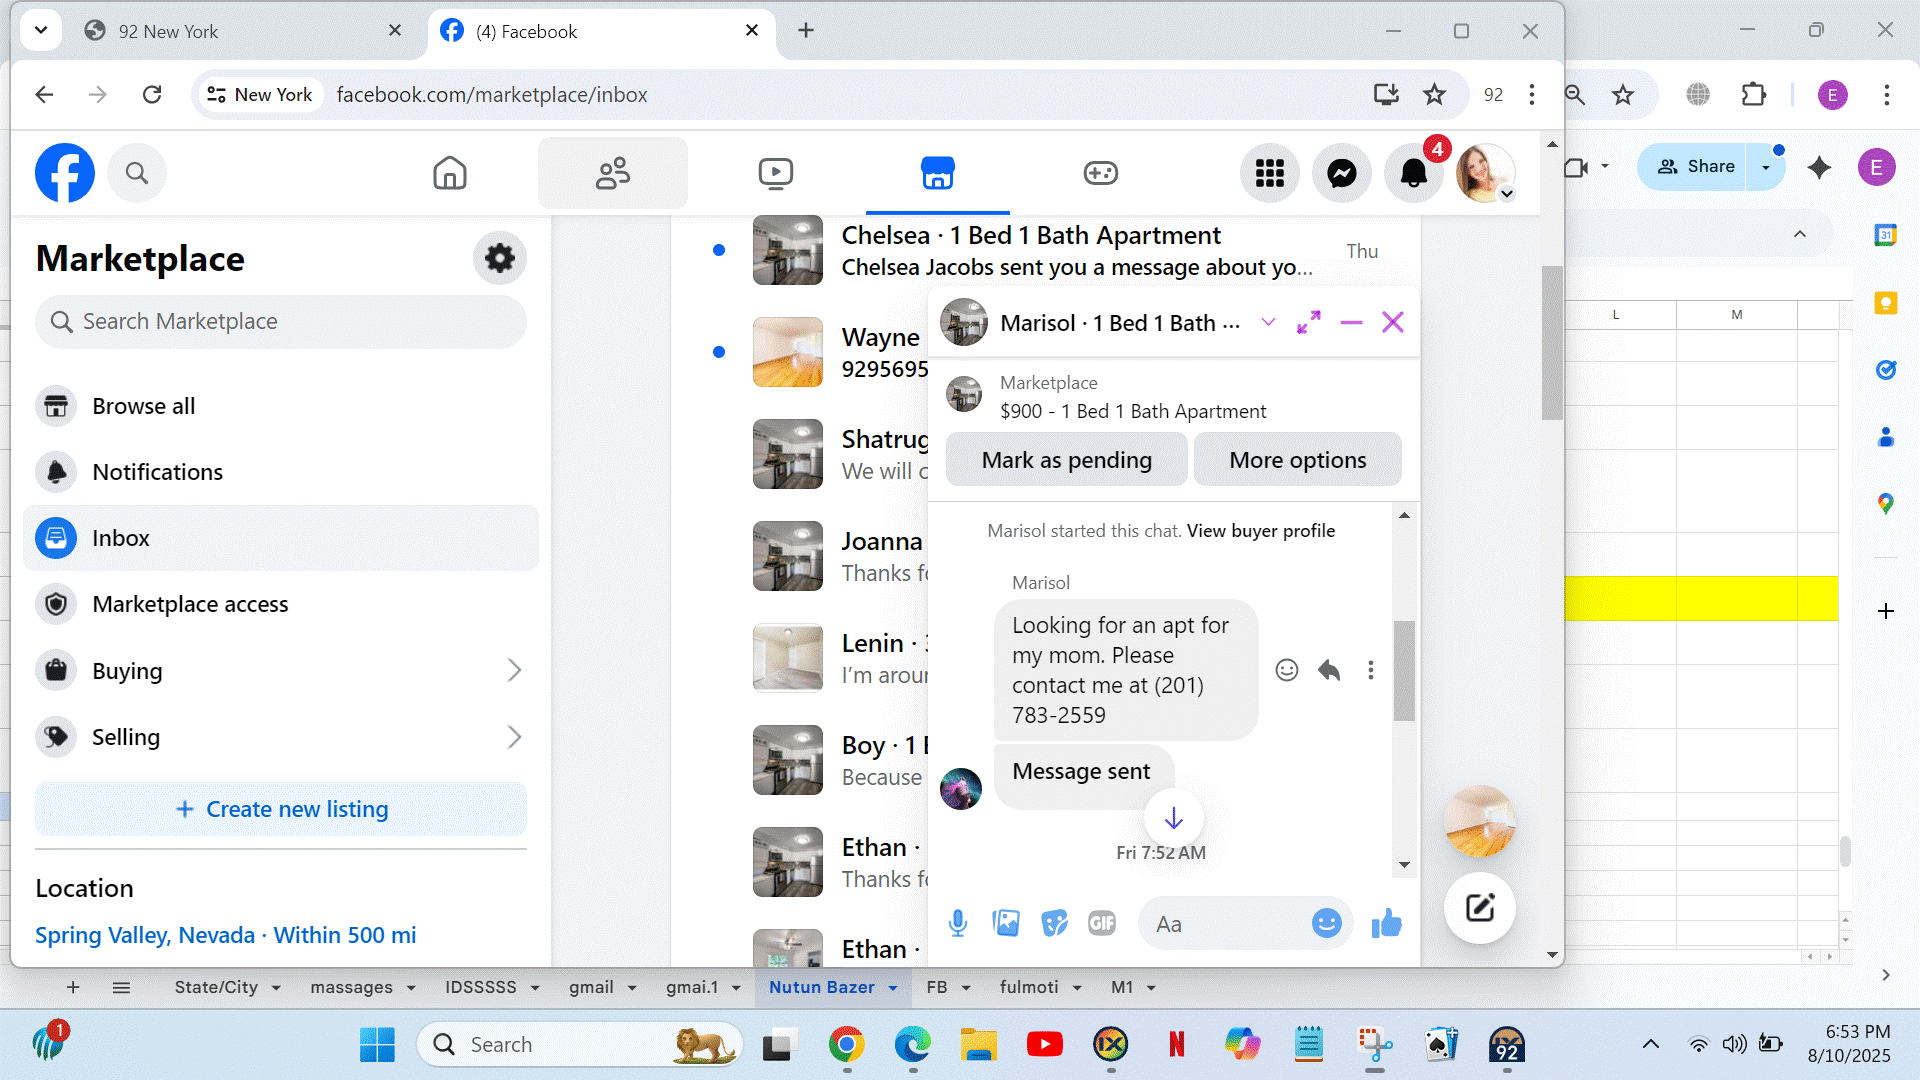Open Chelsea's 1 Bed 1 Bath conversation
This screenshot has width=1920, height=1080.
(x=1030, y=250)
